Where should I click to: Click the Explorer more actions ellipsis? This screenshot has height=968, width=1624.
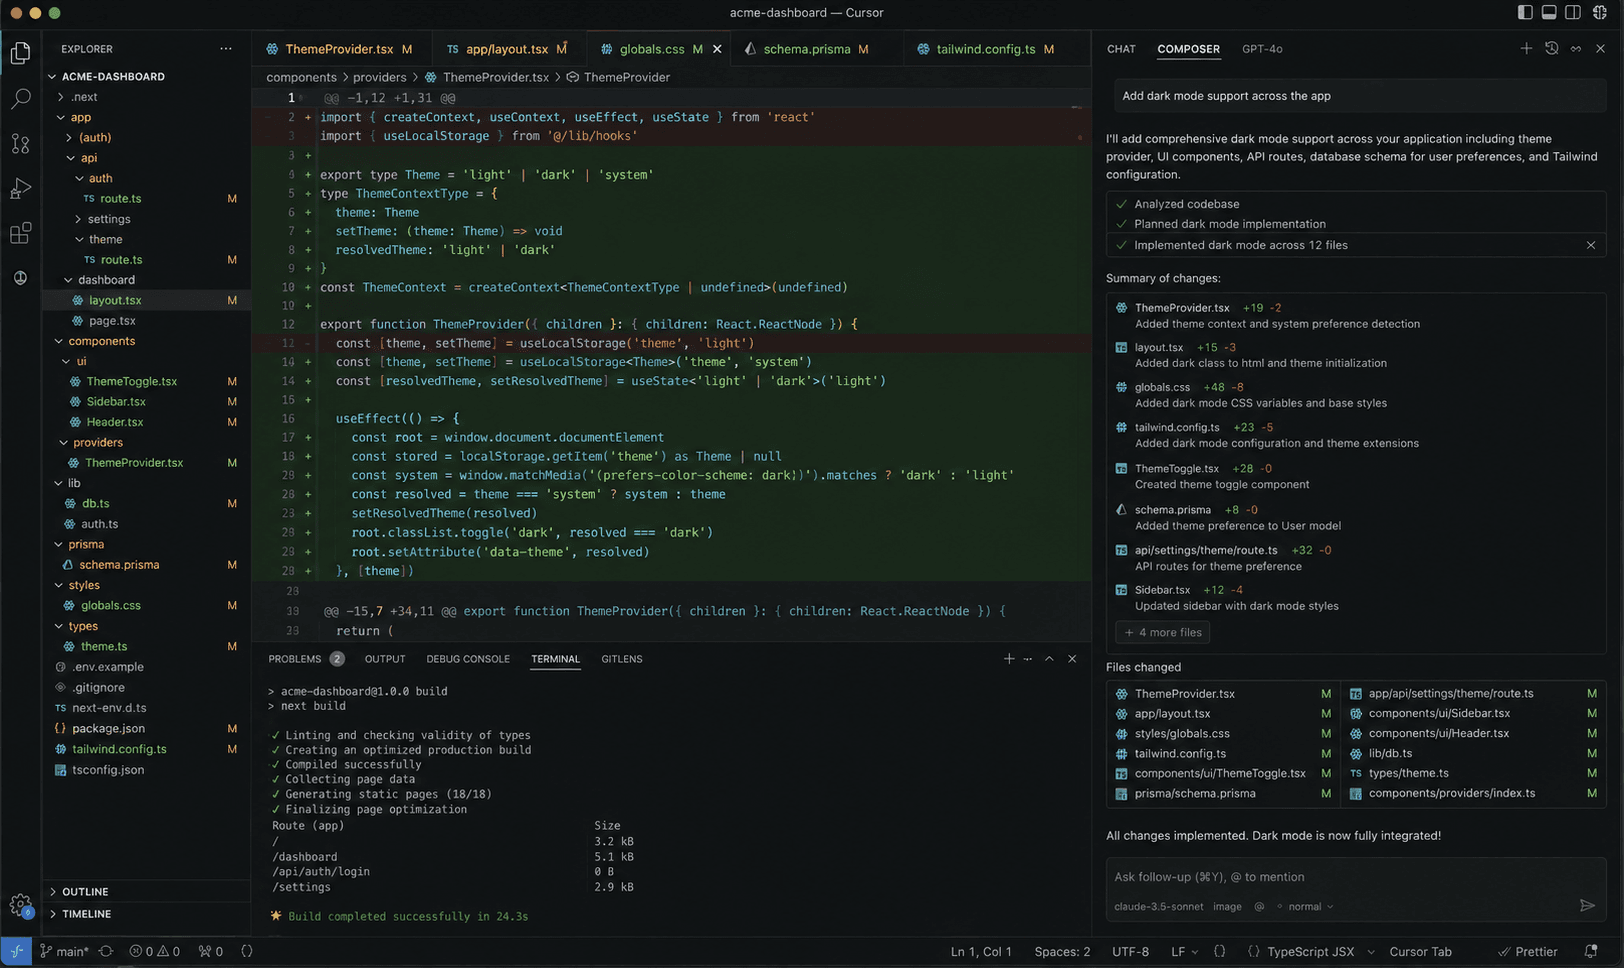click(x=226, y=49)
